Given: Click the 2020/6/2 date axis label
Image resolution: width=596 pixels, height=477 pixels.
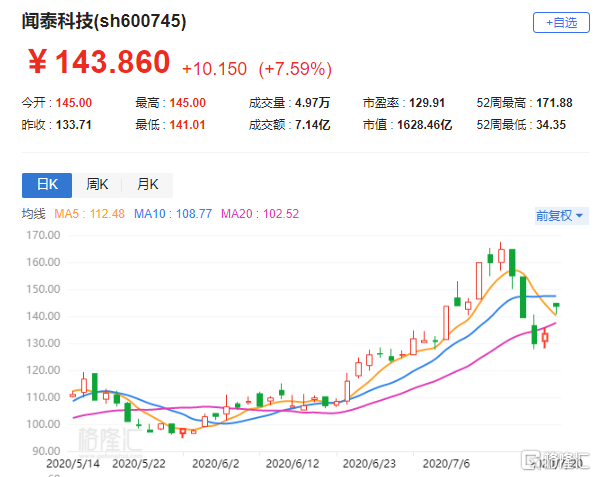Looking at the screenshot, I should coord(216,464).
